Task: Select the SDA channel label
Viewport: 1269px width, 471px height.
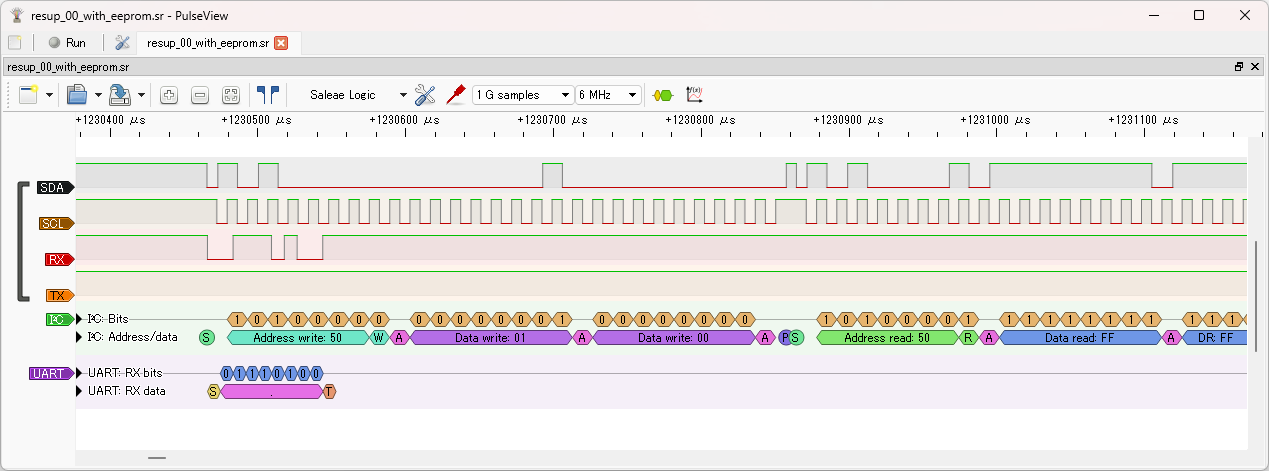Action: point(56,187)
